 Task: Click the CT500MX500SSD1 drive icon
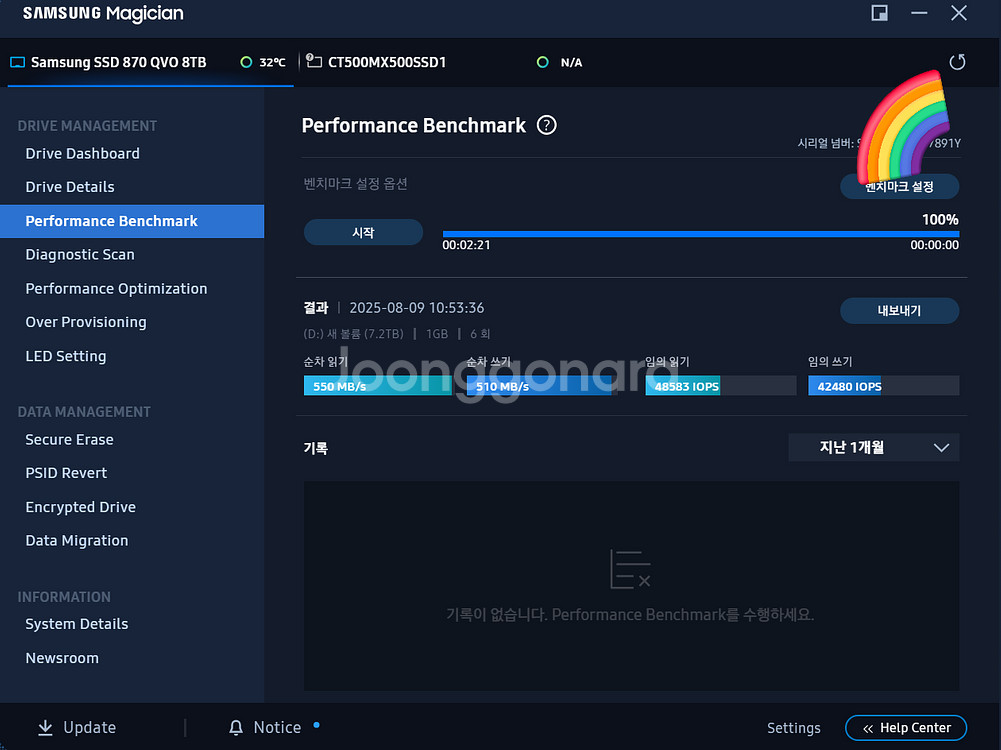(x=313, y=61)
